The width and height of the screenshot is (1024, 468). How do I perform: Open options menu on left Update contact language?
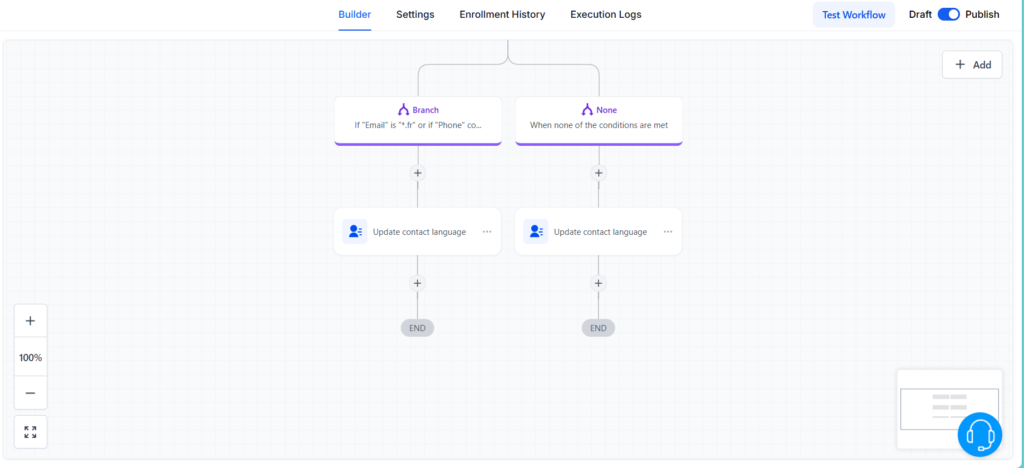pos(487,232)
